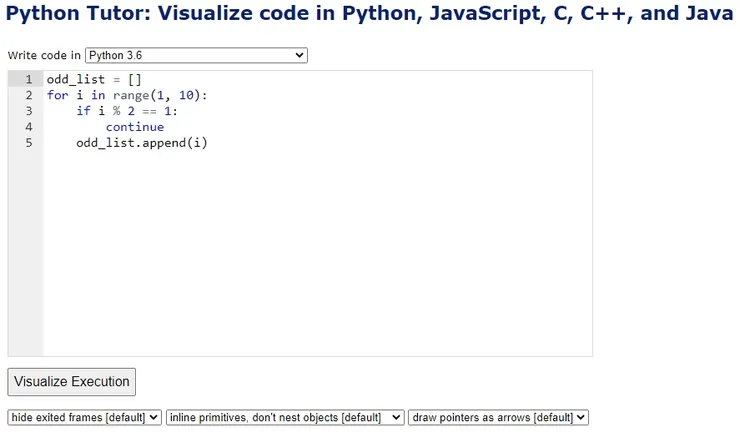Image resolution: width=740 pixels, height=432 pixels.
Task: Click the 'odd_list.append(i)' line
Action: pyautogui.click(x=141, y=143)
